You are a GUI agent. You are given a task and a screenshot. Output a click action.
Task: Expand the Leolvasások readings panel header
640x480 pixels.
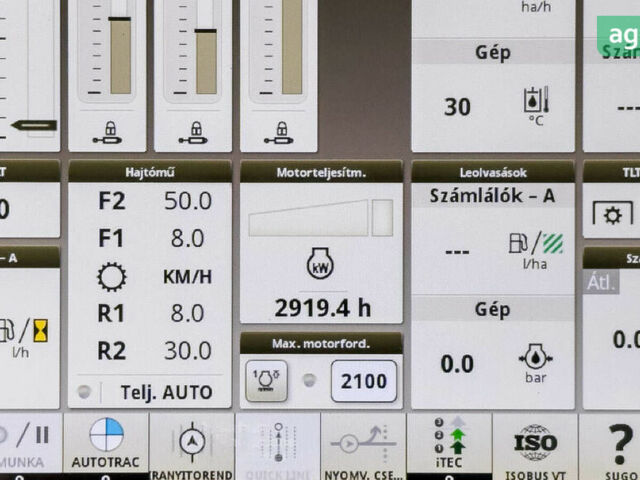pyautogui.click(x=493, y=172)
